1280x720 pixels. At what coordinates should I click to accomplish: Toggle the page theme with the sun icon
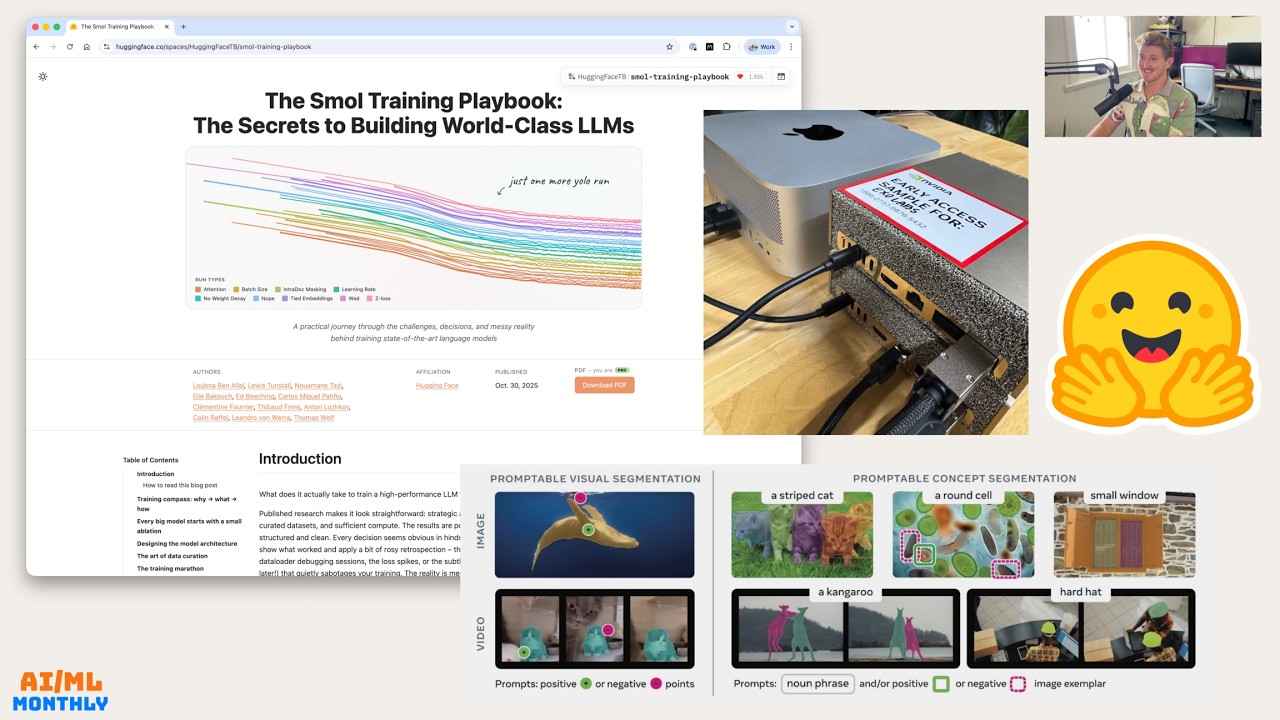coord(43,76)
